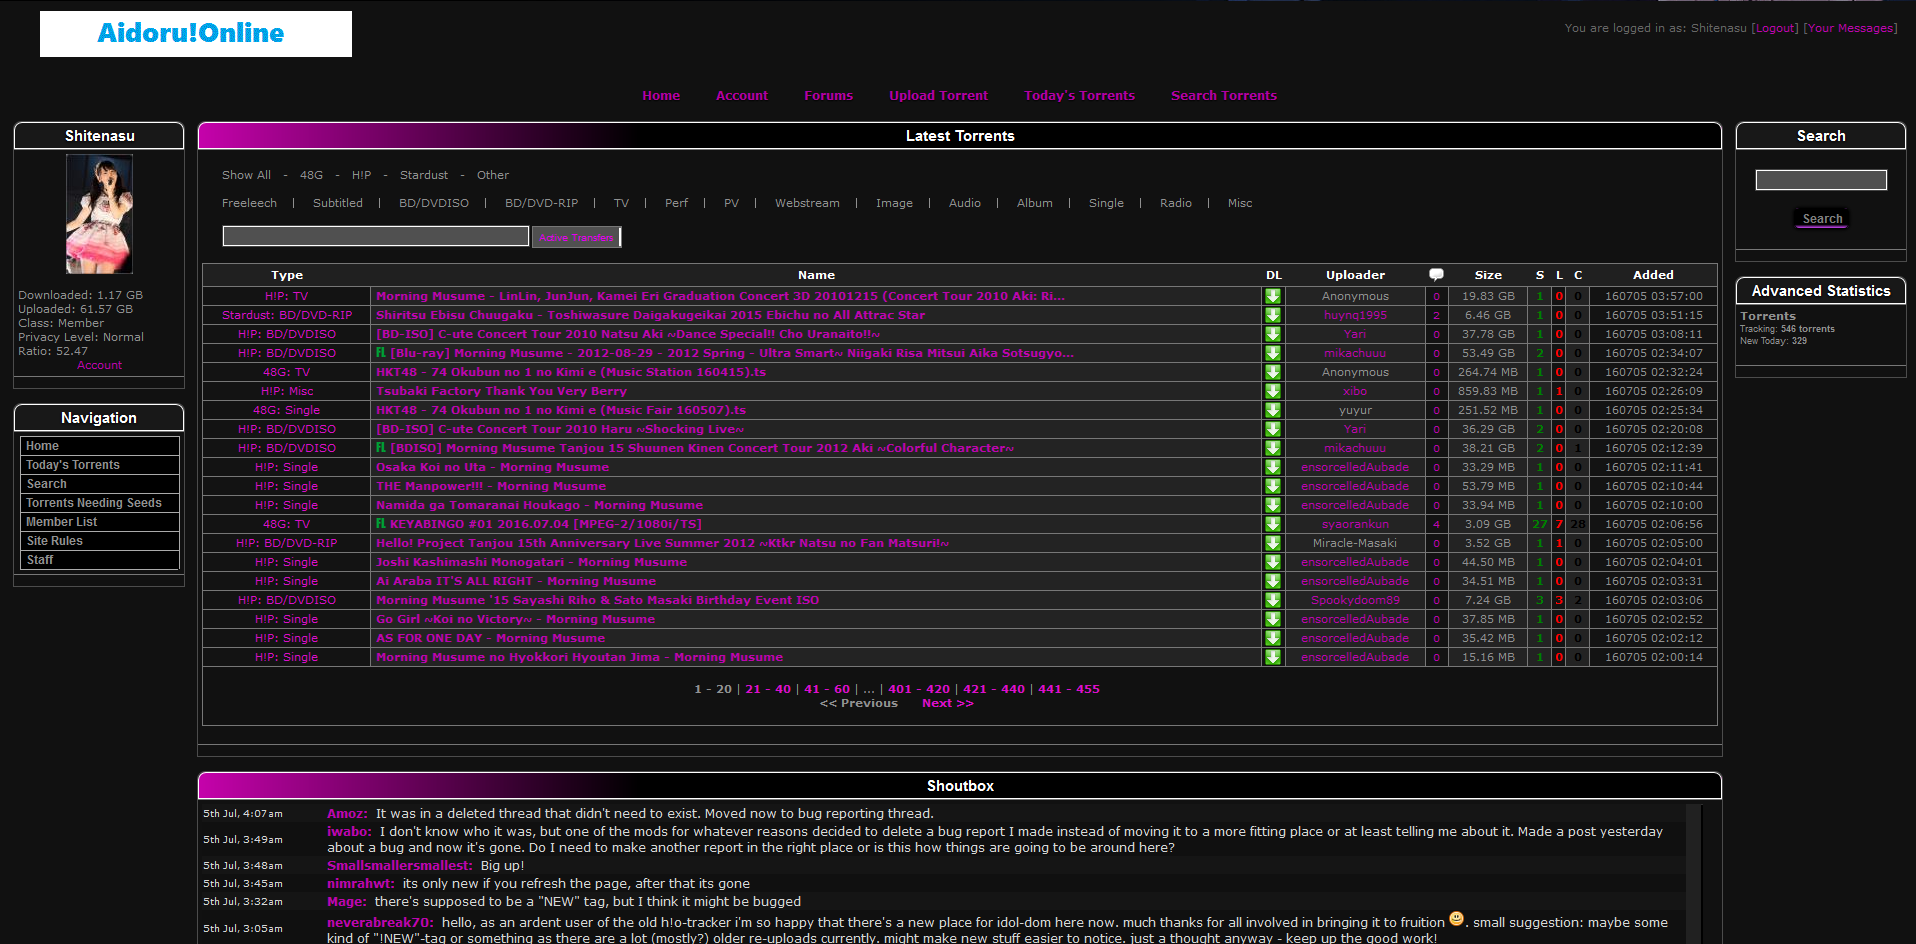The image size is (1916, 944).
Task: Click download arrow for Joshi Kashimashi Monogatari
Action: 1272,562
